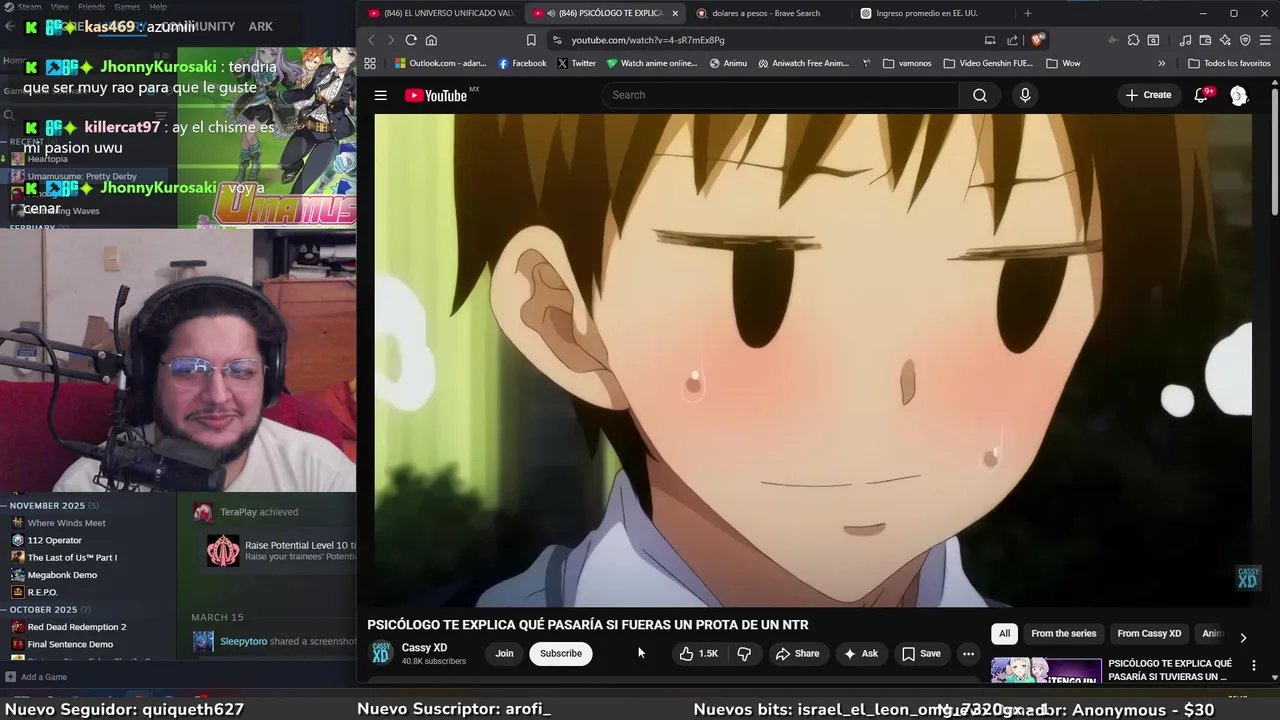Like the video with thumbs up

click(699, 653)
